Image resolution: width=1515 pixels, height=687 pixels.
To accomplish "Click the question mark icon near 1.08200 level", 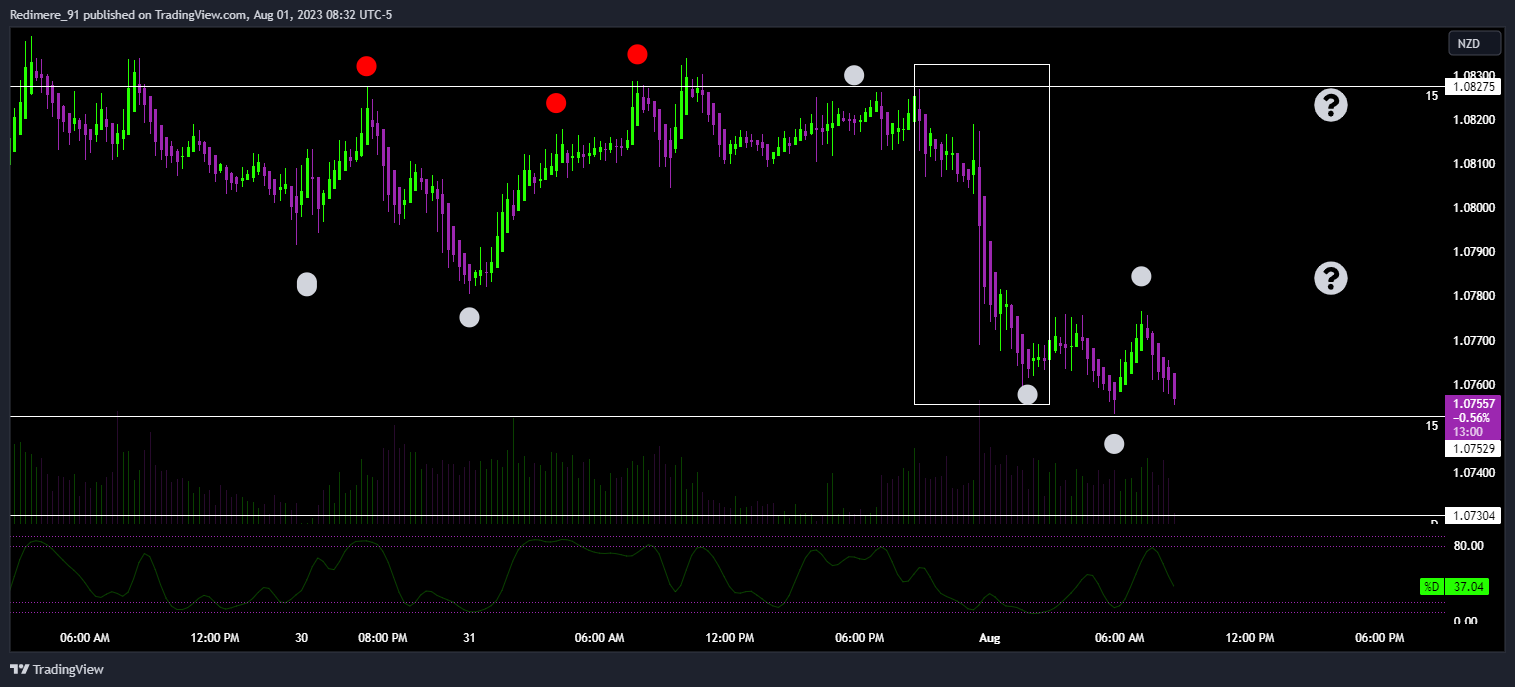I will (x=1330, y=105).
